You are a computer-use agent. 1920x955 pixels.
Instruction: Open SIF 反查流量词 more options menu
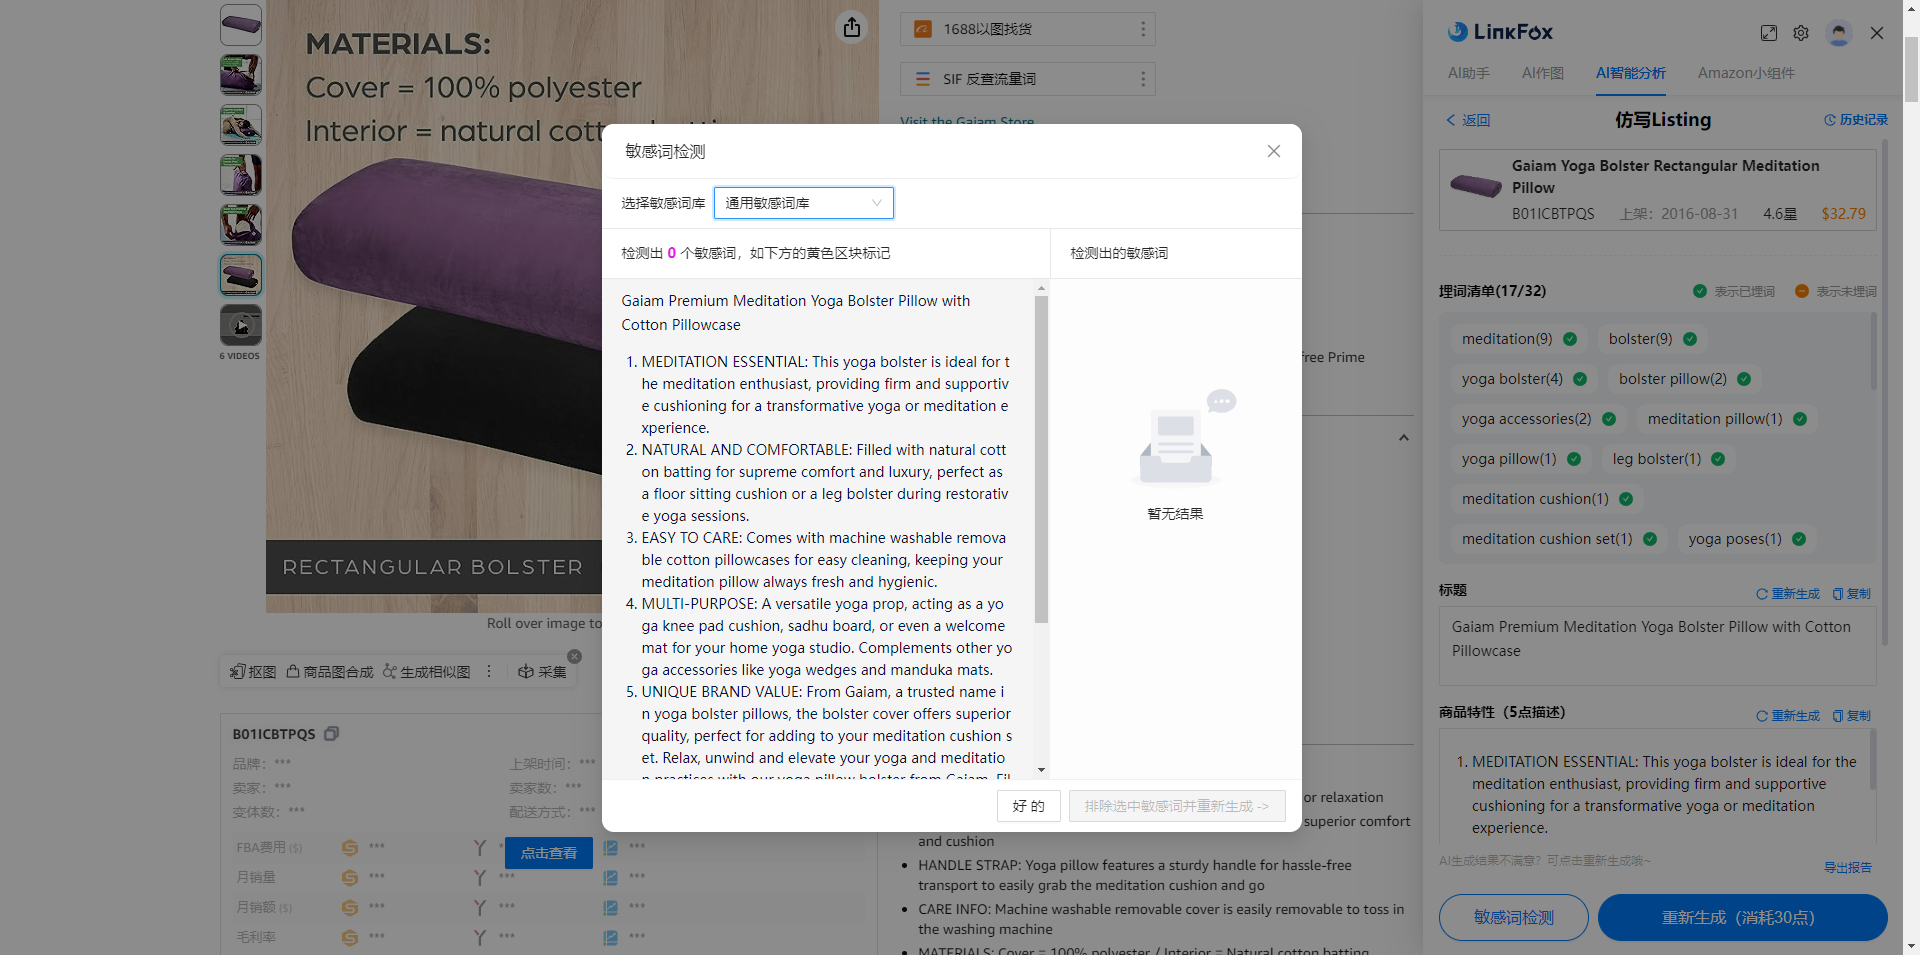click(x=1143, y=79)
